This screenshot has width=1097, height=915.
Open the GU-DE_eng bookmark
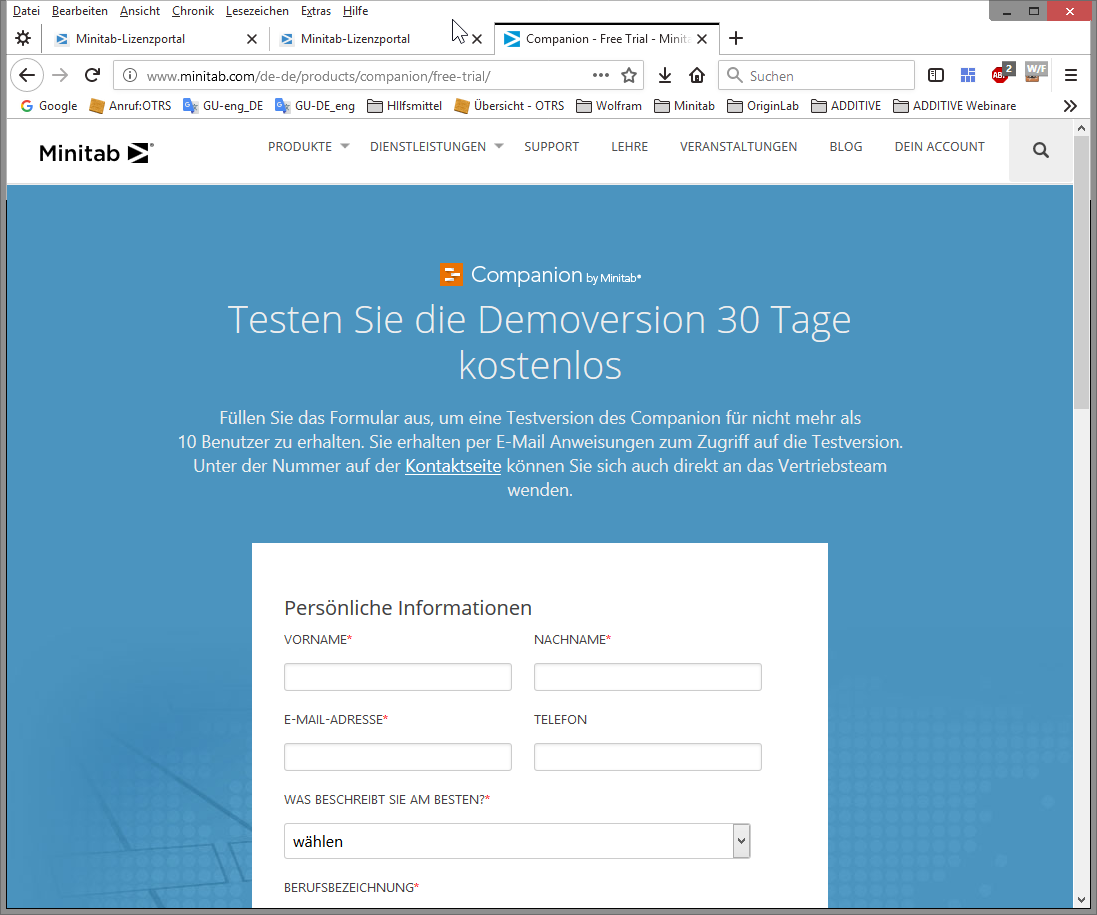pos(315,106)
